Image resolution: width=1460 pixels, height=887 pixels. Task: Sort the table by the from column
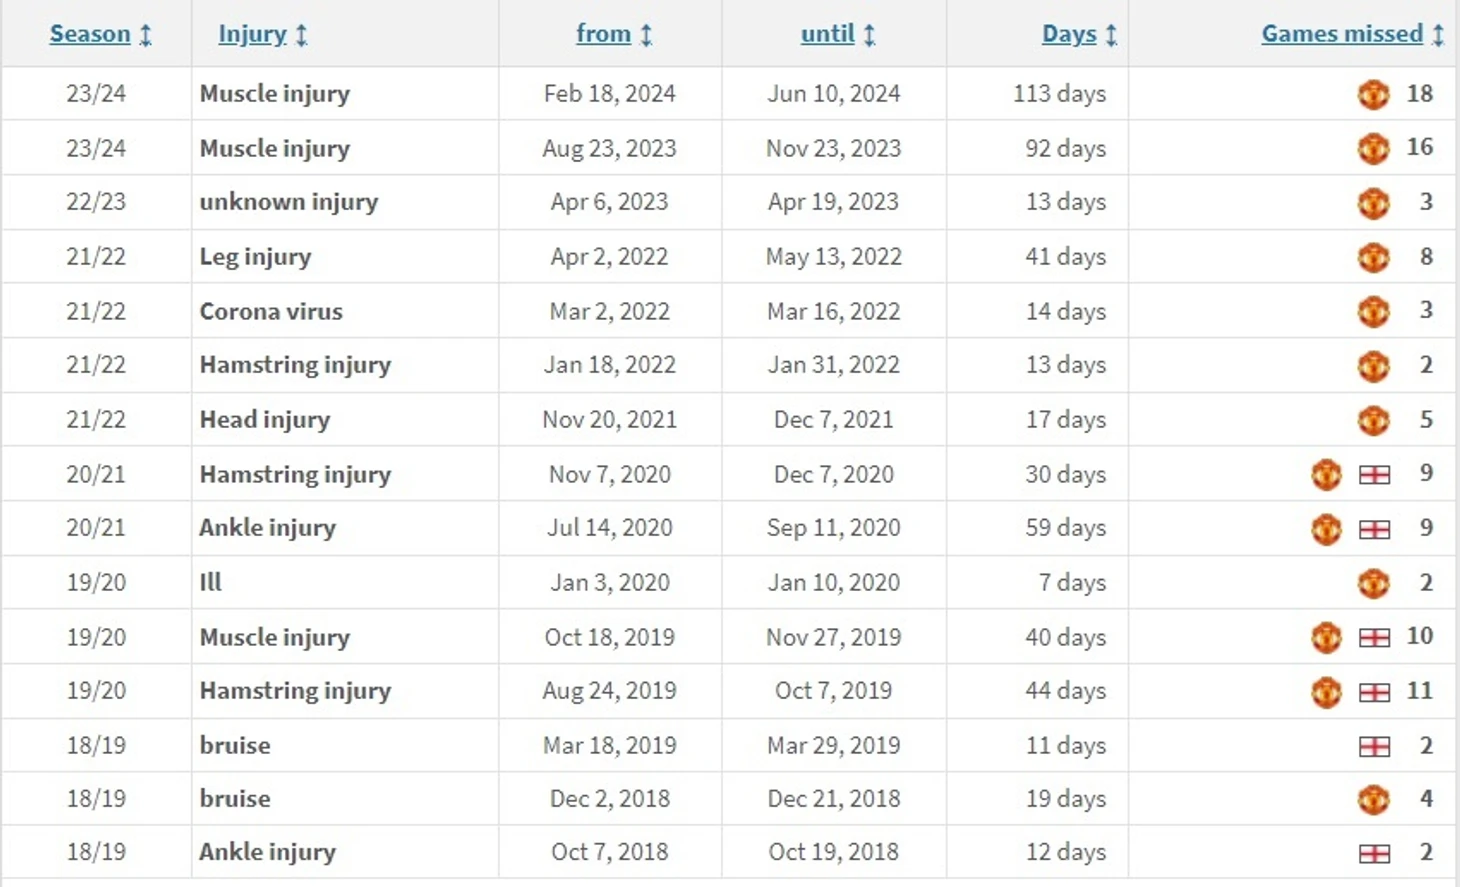[603, 34]
